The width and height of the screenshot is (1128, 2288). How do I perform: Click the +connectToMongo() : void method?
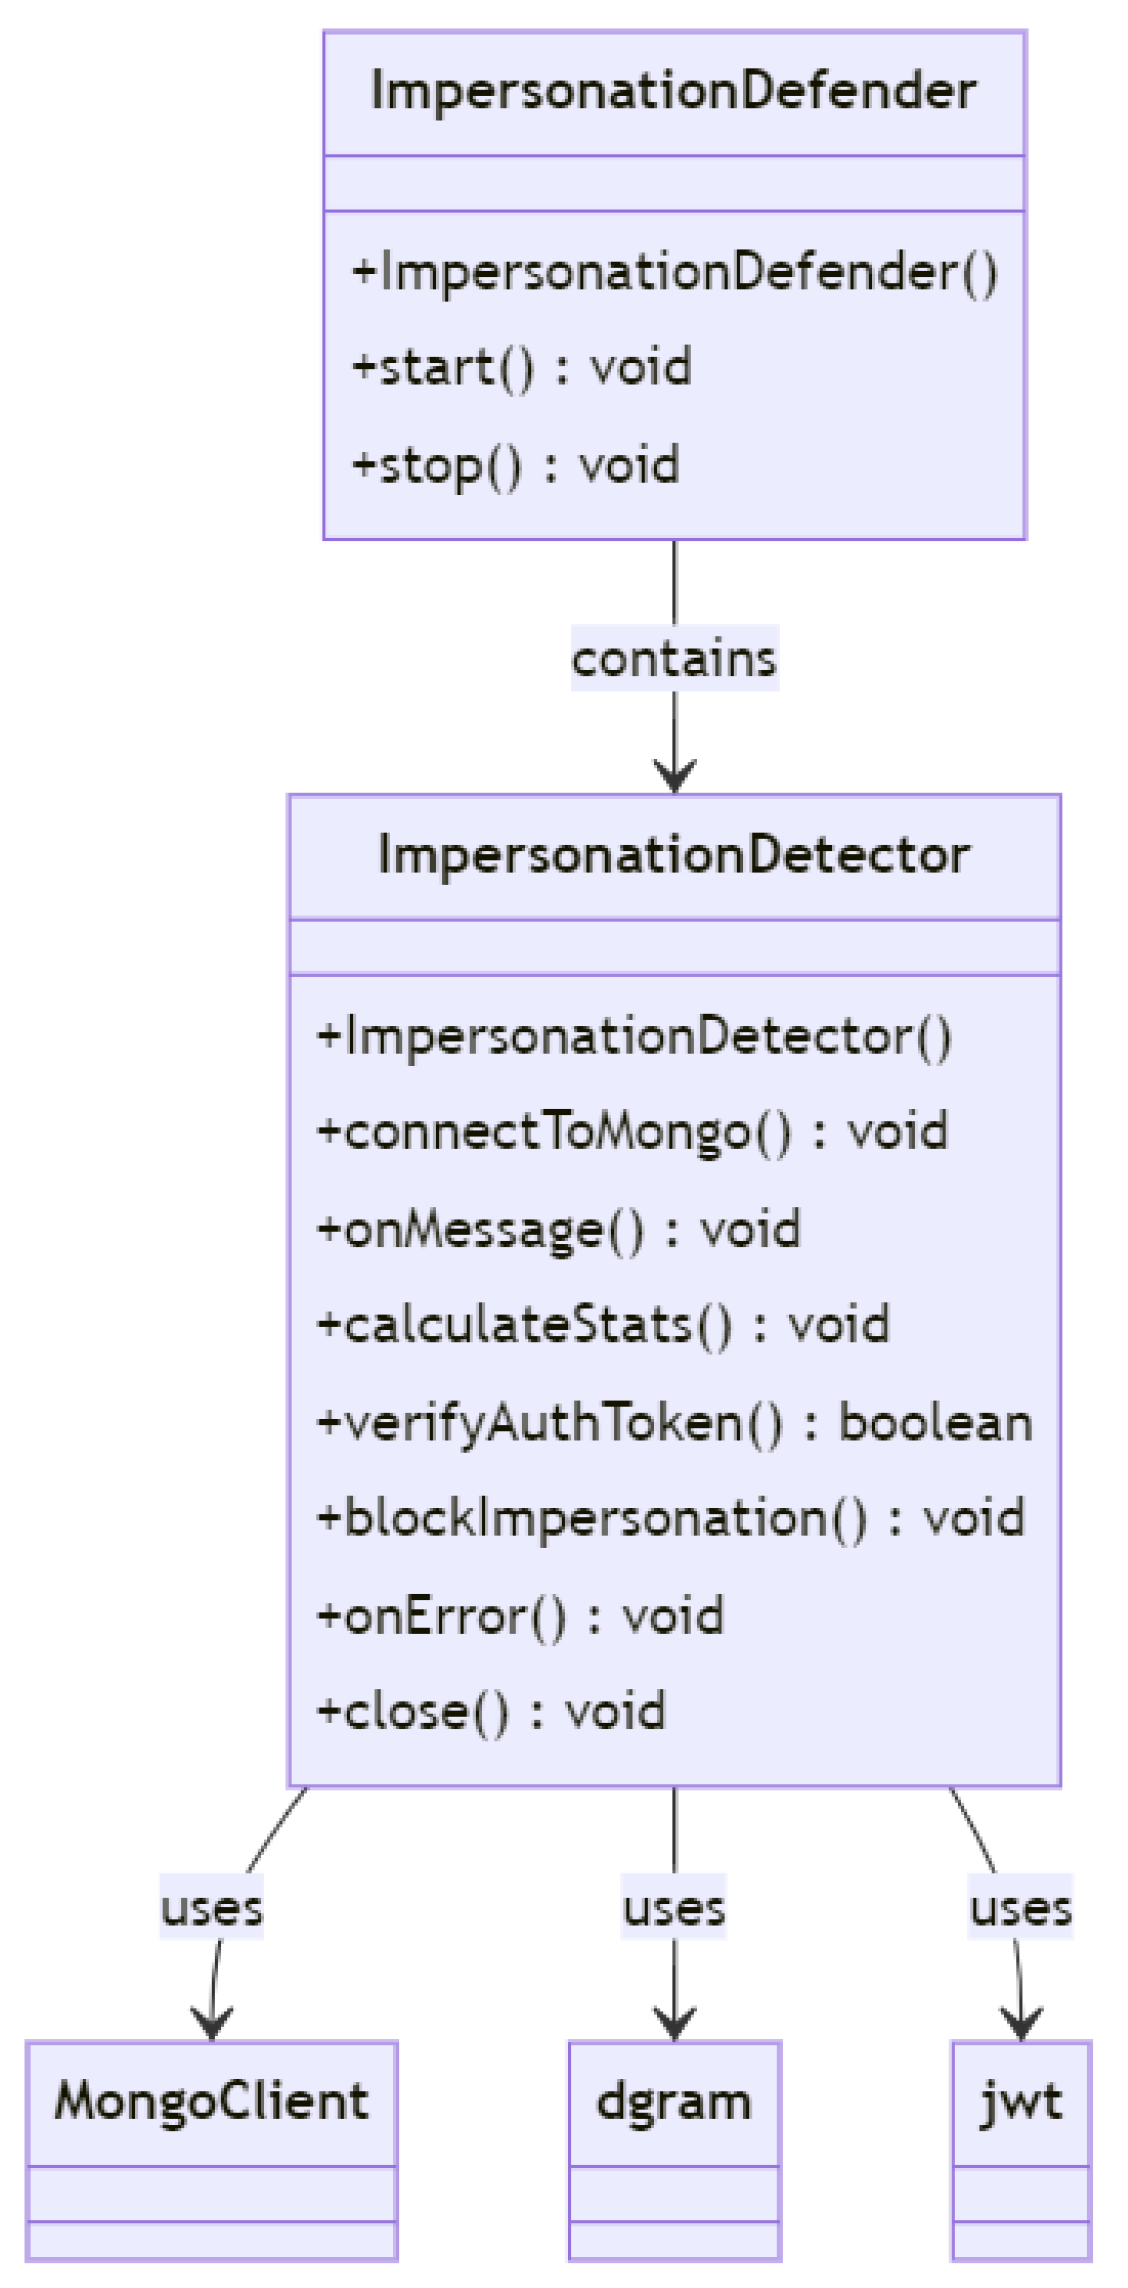point(631,1132)
